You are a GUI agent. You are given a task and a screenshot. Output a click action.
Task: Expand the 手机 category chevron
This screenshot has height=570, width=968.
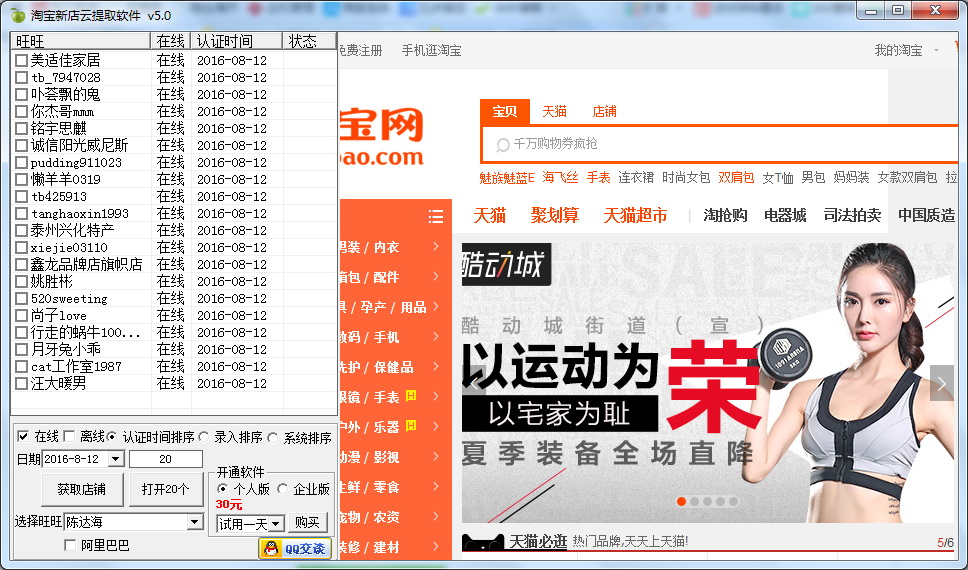coord(436,337)
